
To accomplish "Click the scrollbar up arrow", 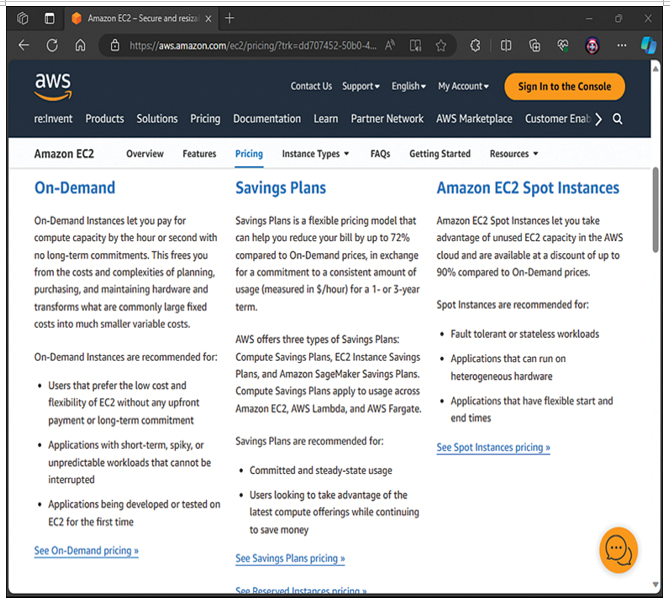I will [x=655, y=68].
